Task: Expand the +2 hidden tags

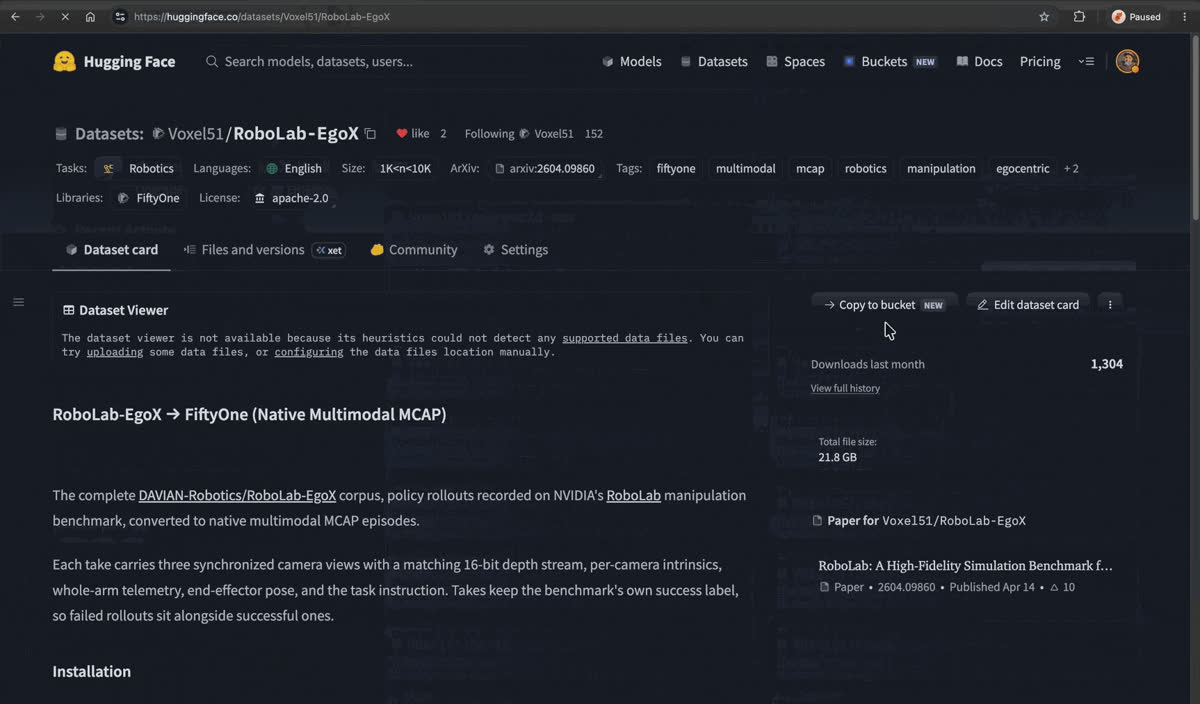Action: click(x=1071, y=169)
